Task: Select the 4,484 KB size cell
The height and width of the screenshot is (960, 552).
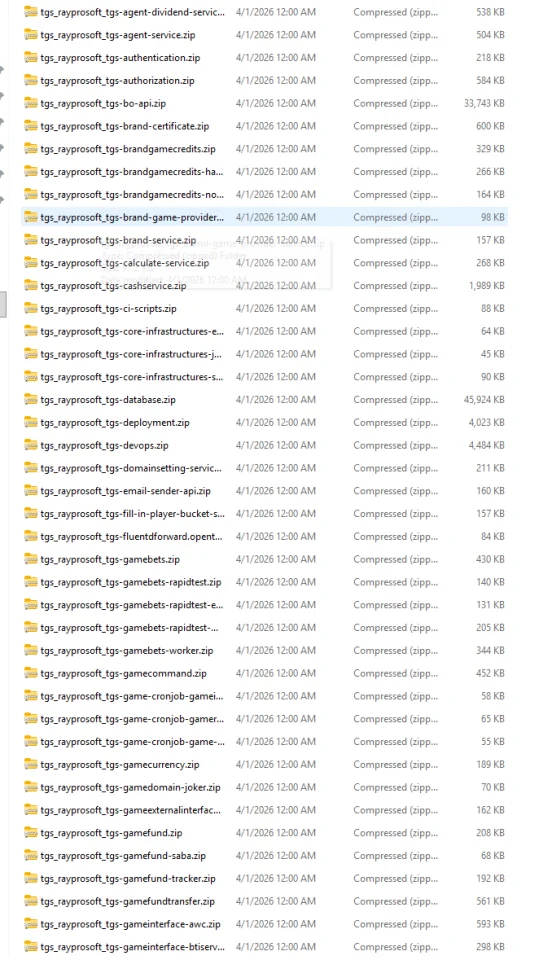Action: [487, 445]
